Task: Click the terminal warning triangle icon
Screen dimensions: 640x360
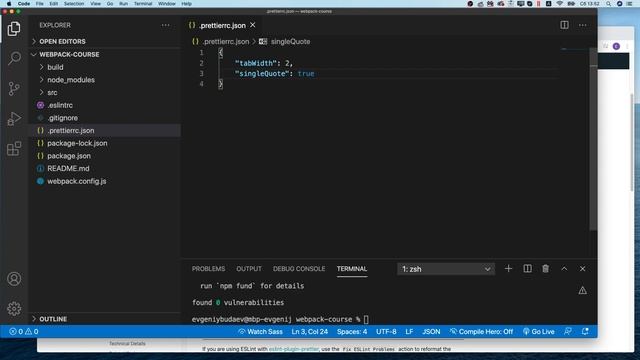Action: point(582,290)
